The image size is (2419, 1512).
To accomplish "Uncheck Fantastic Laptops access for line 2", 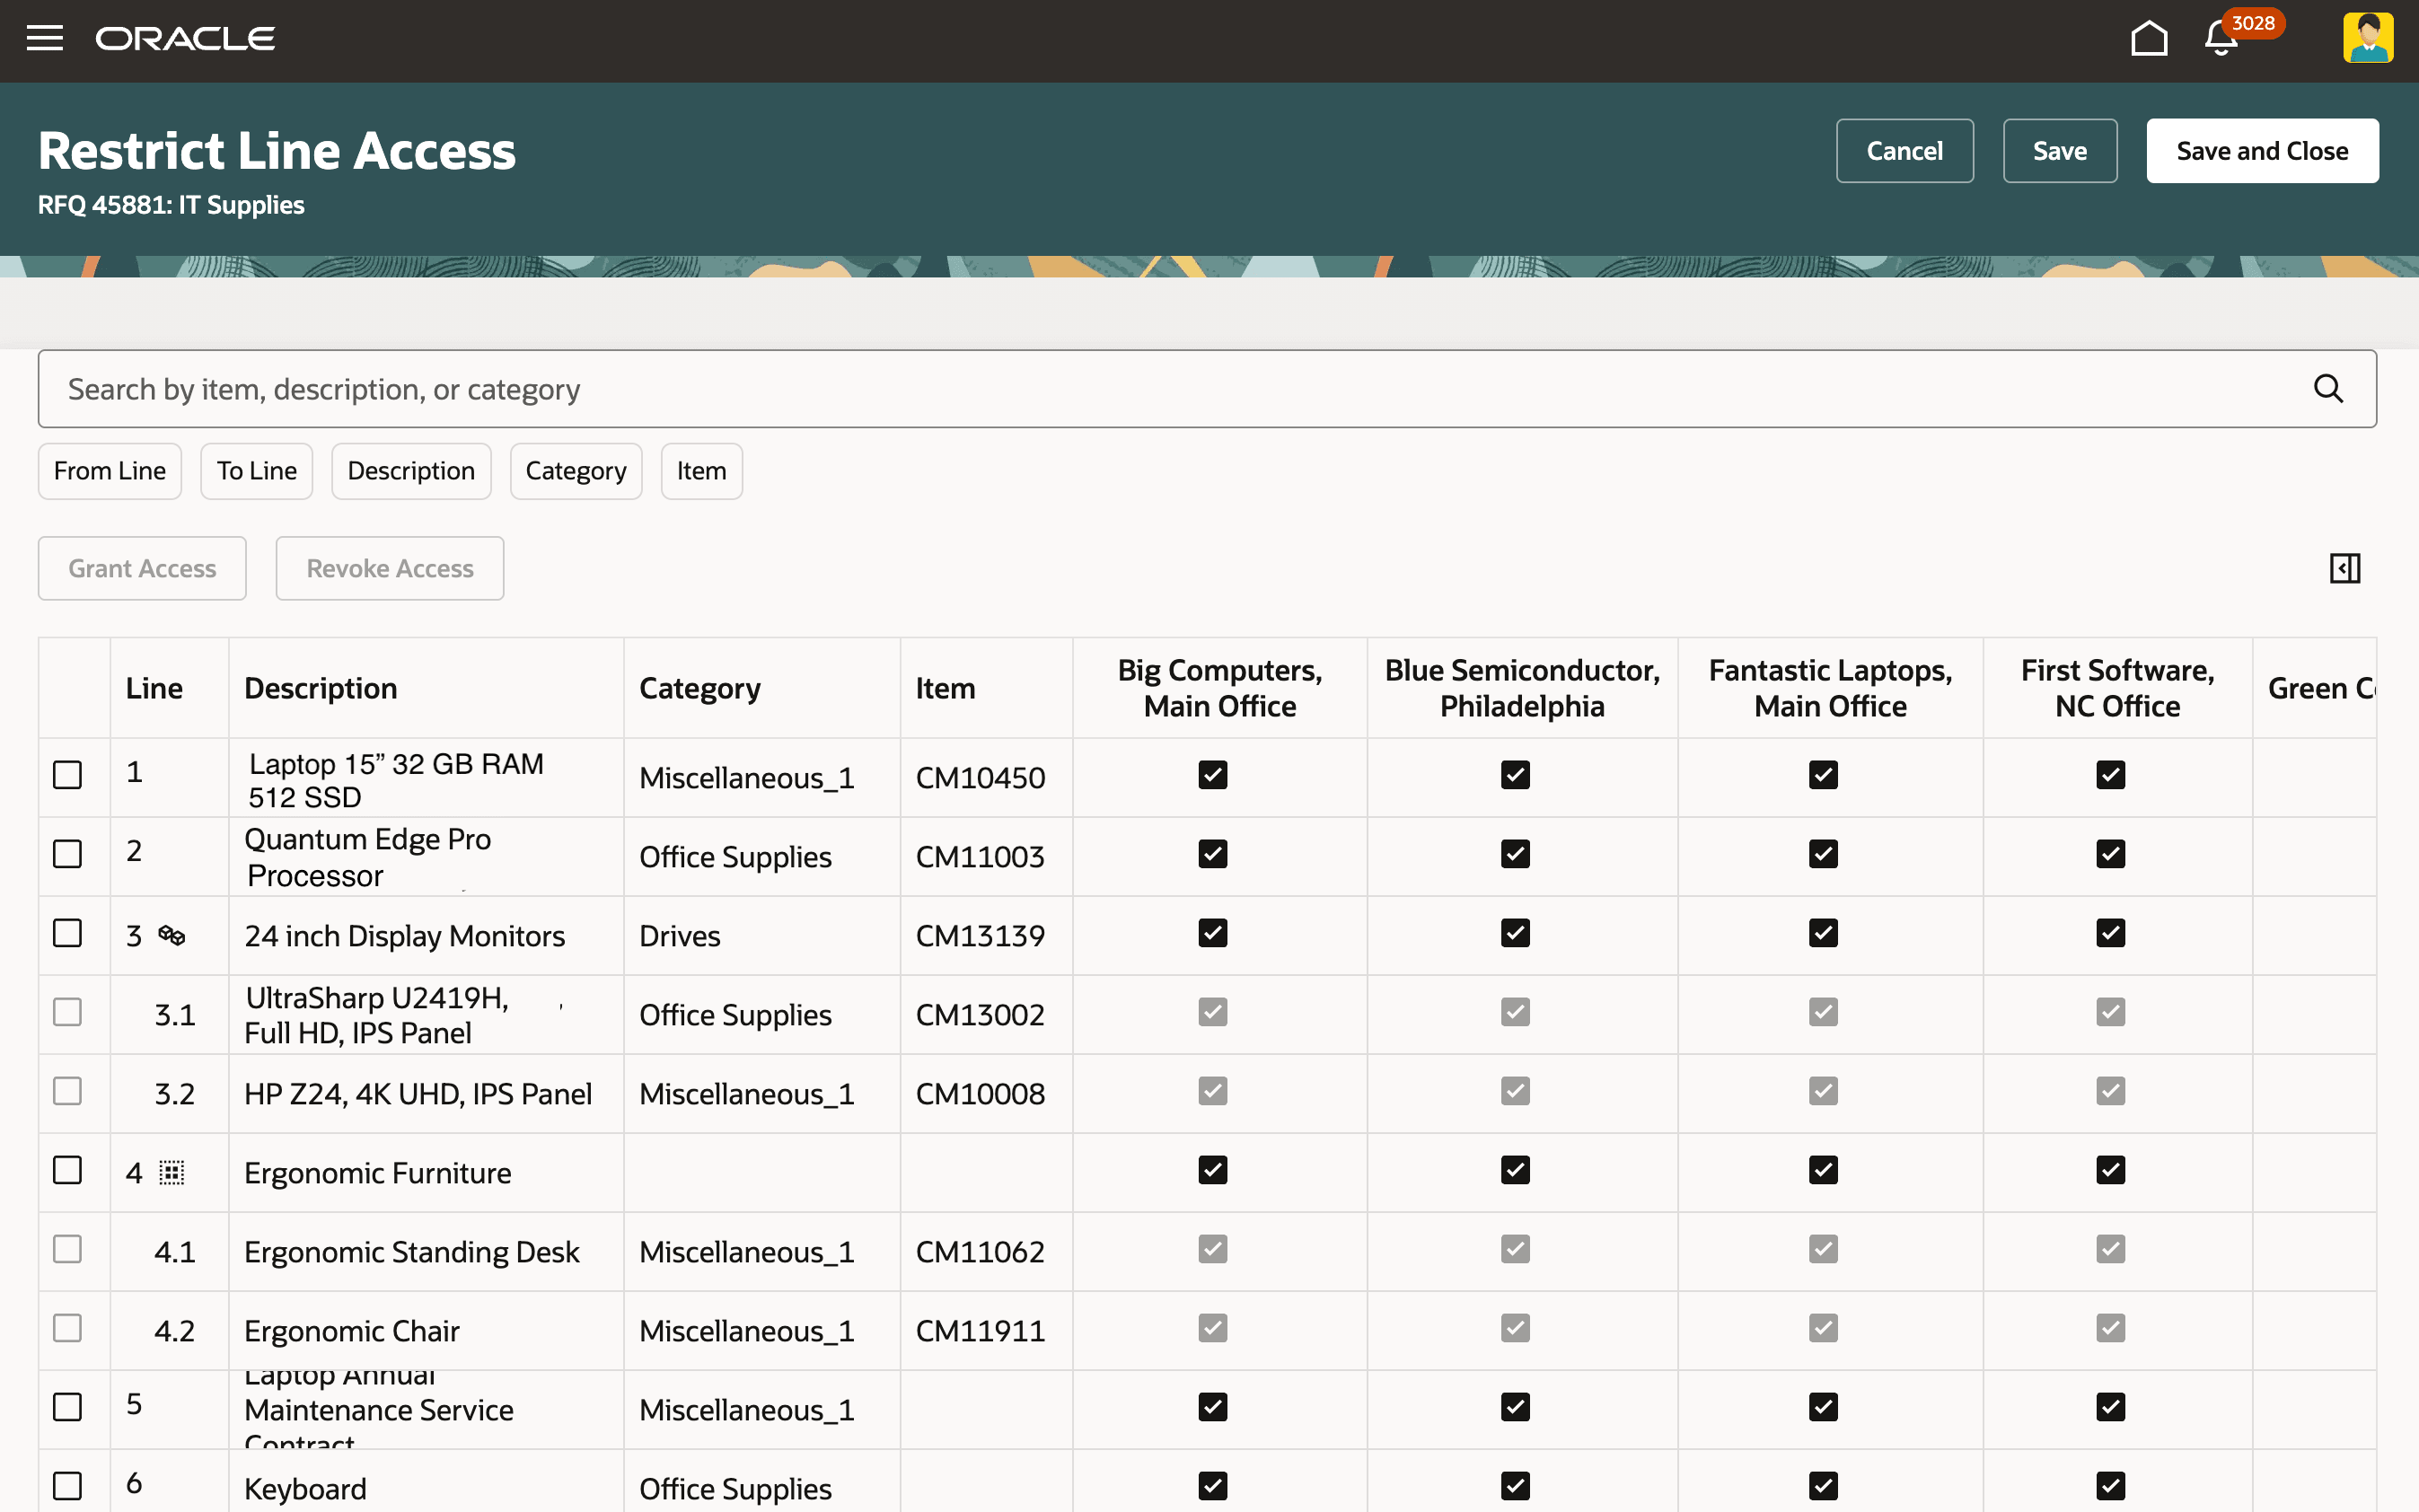I will pos(1823,854).
